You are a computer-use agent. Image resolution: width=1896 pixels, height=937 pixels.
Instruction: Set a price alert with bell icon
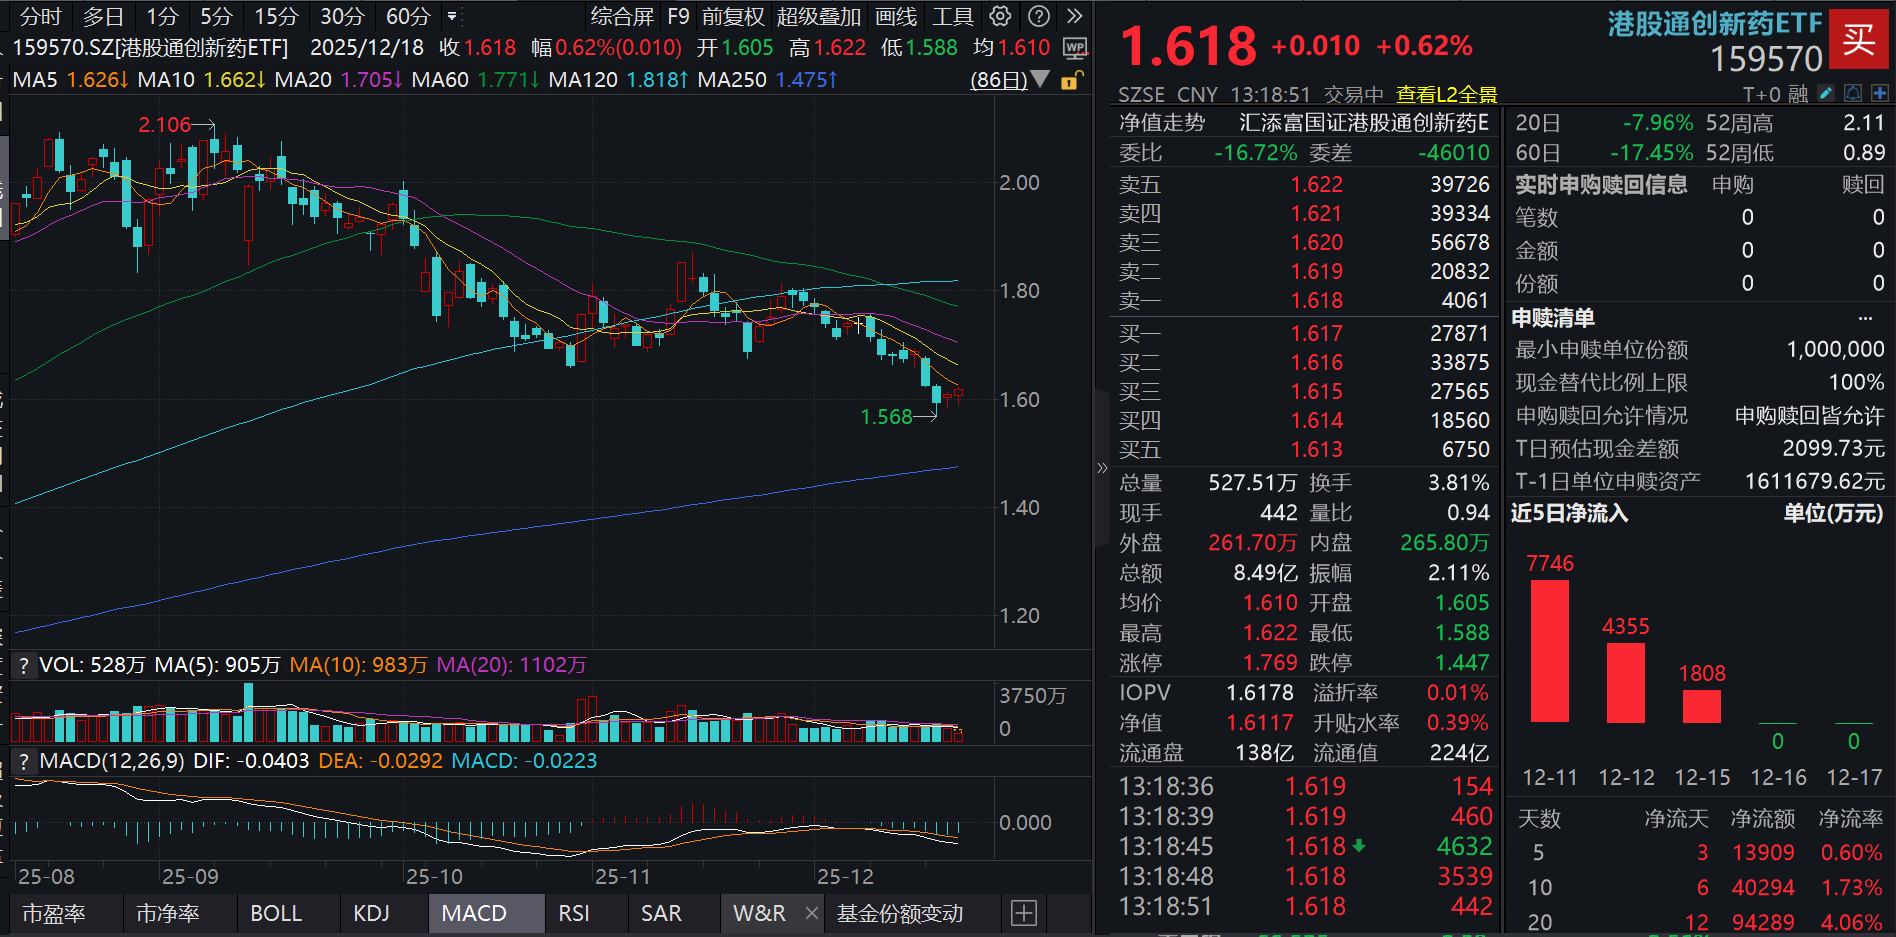pyautogui.click(x=1853, y=93)
